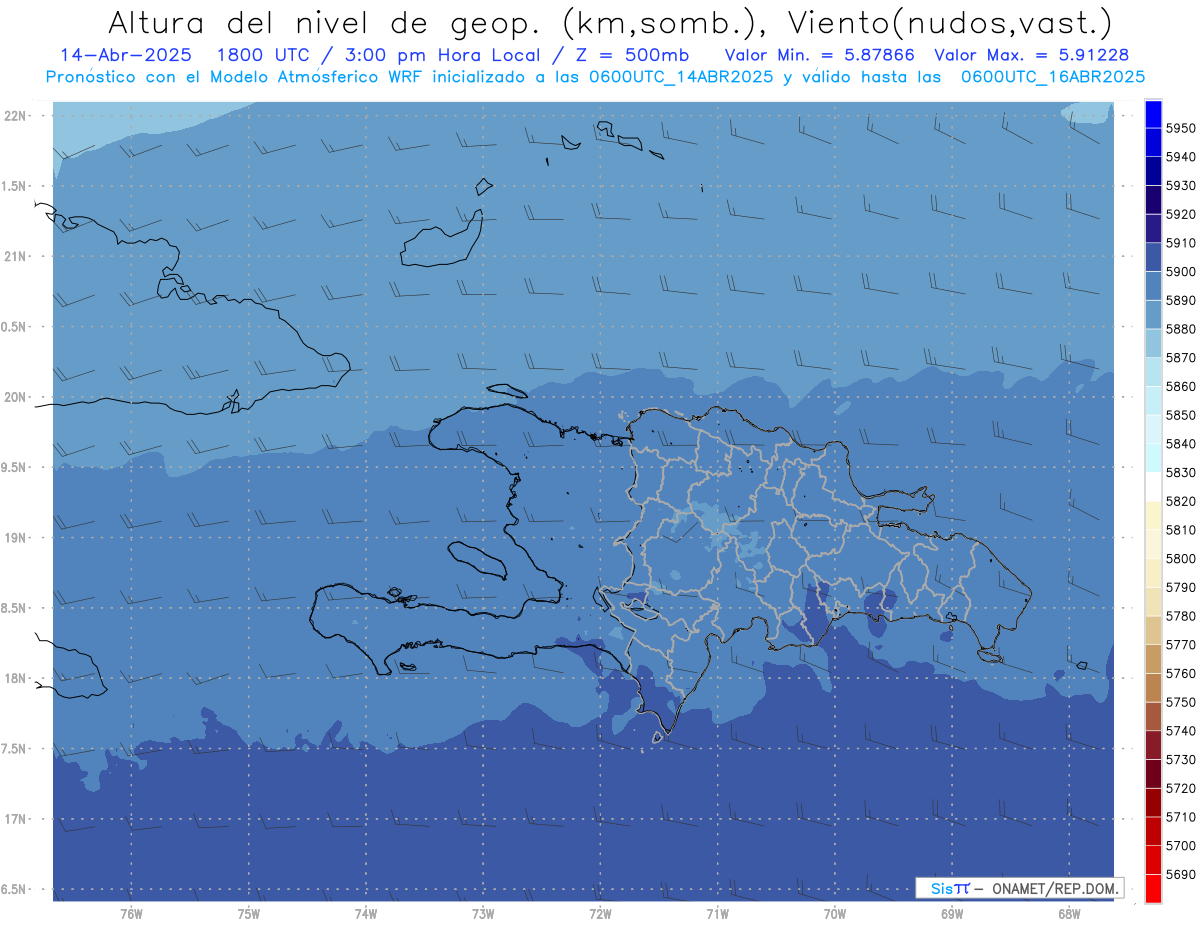The image size is (1200, 927).
Task: Click the '5780' value on the color scale
Action: pos(1181,616)
